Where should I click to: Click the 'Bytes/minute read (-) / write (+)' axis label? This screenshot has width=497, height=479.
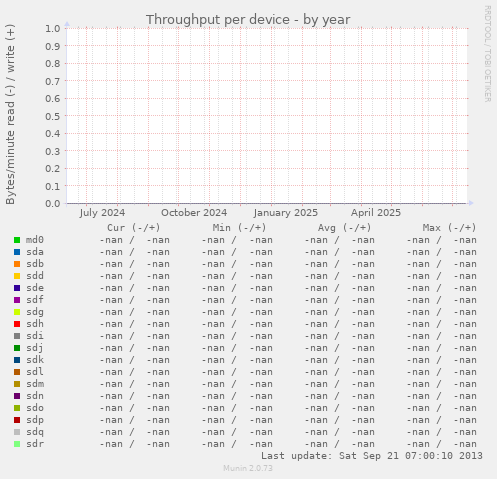pyautogui.click(x=10, y=114)
